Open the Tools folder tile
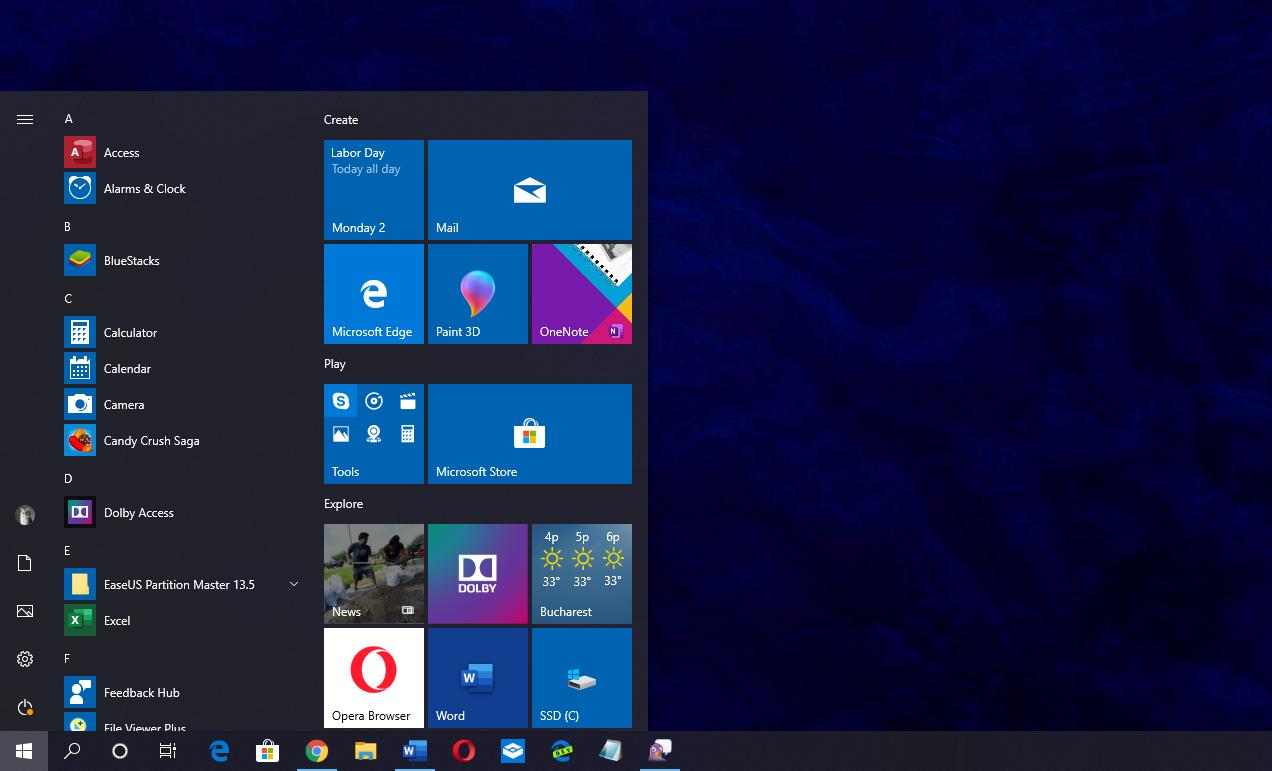The image size is (1272, 771). 374,434
